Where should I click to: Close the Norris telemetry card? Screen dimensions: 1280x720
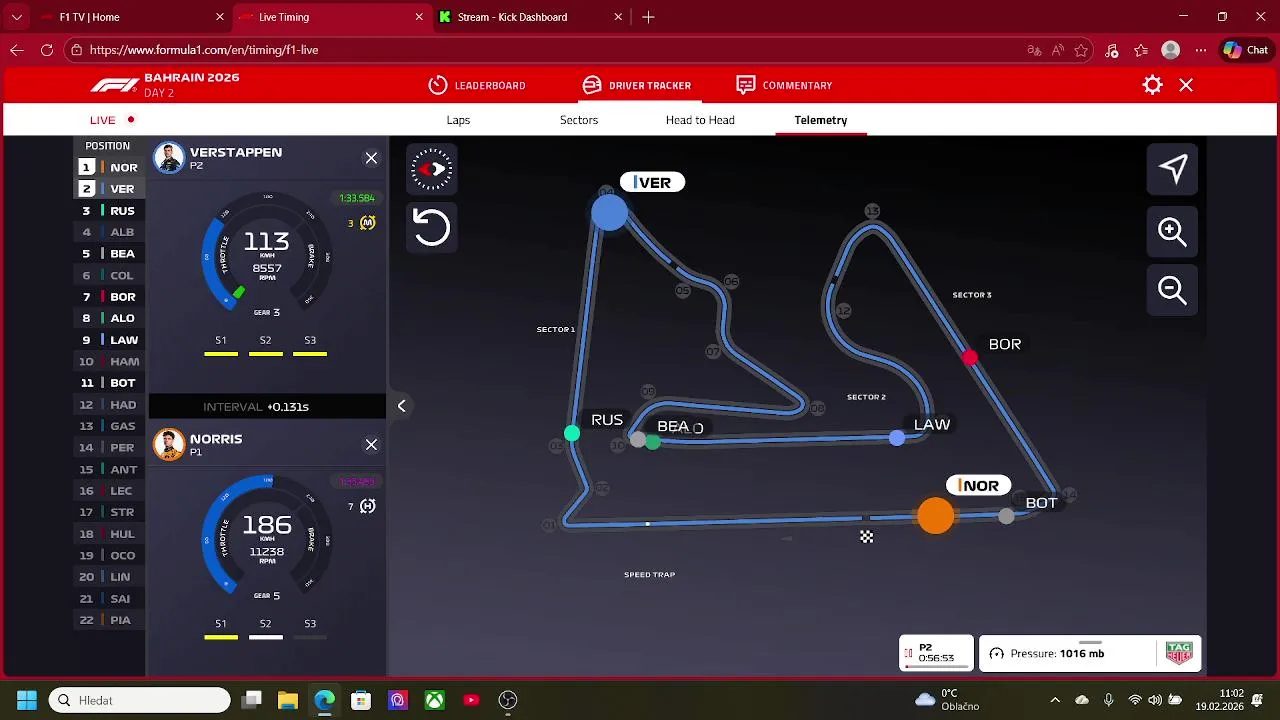point(371,445)
